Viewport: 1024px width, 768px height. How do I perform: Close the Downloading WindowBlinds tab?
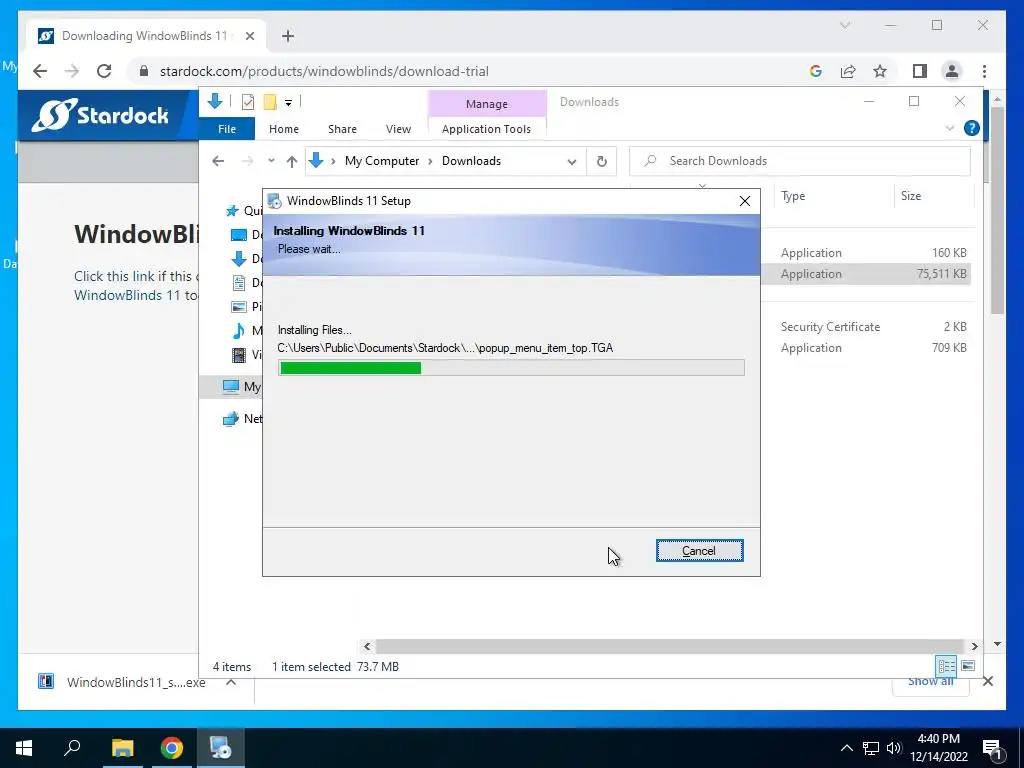click(249, 36)
